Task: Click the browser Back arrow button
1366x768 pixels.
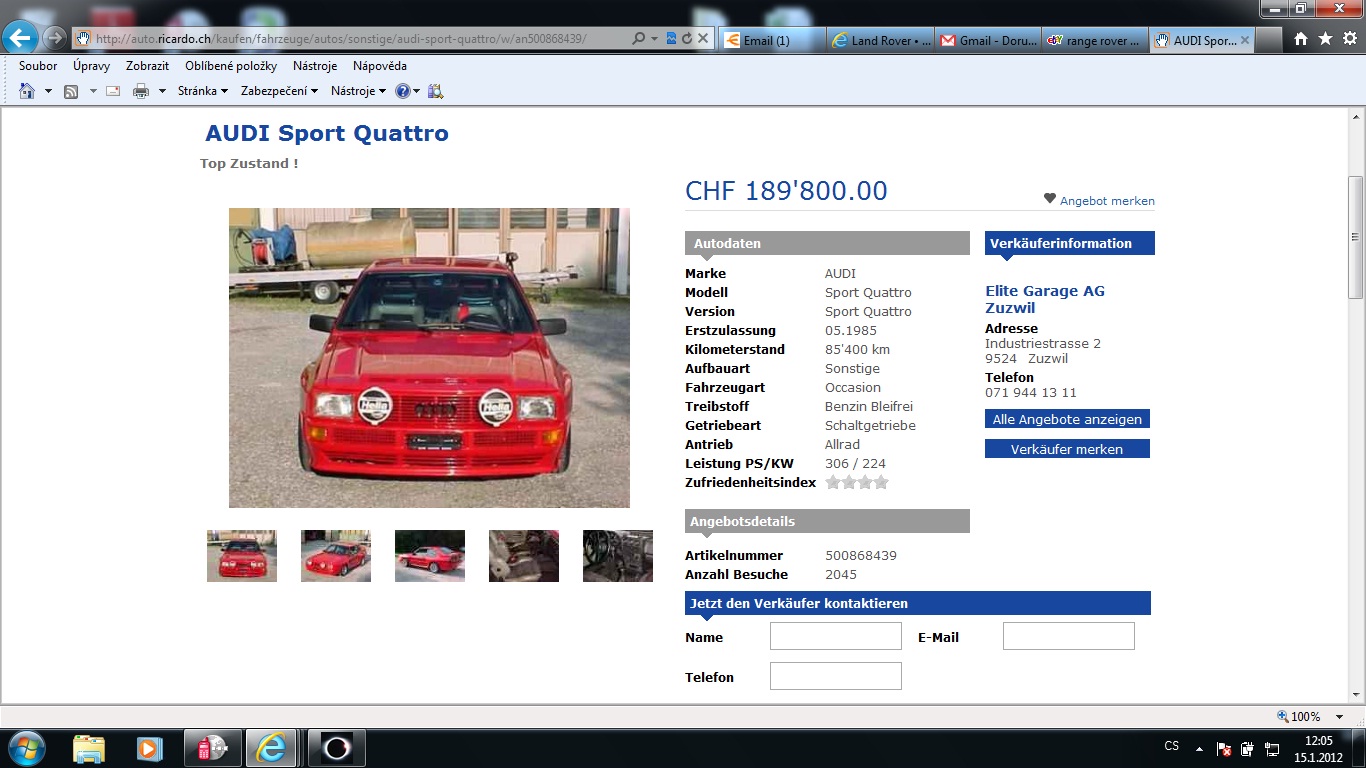Action: click(21, 38)
